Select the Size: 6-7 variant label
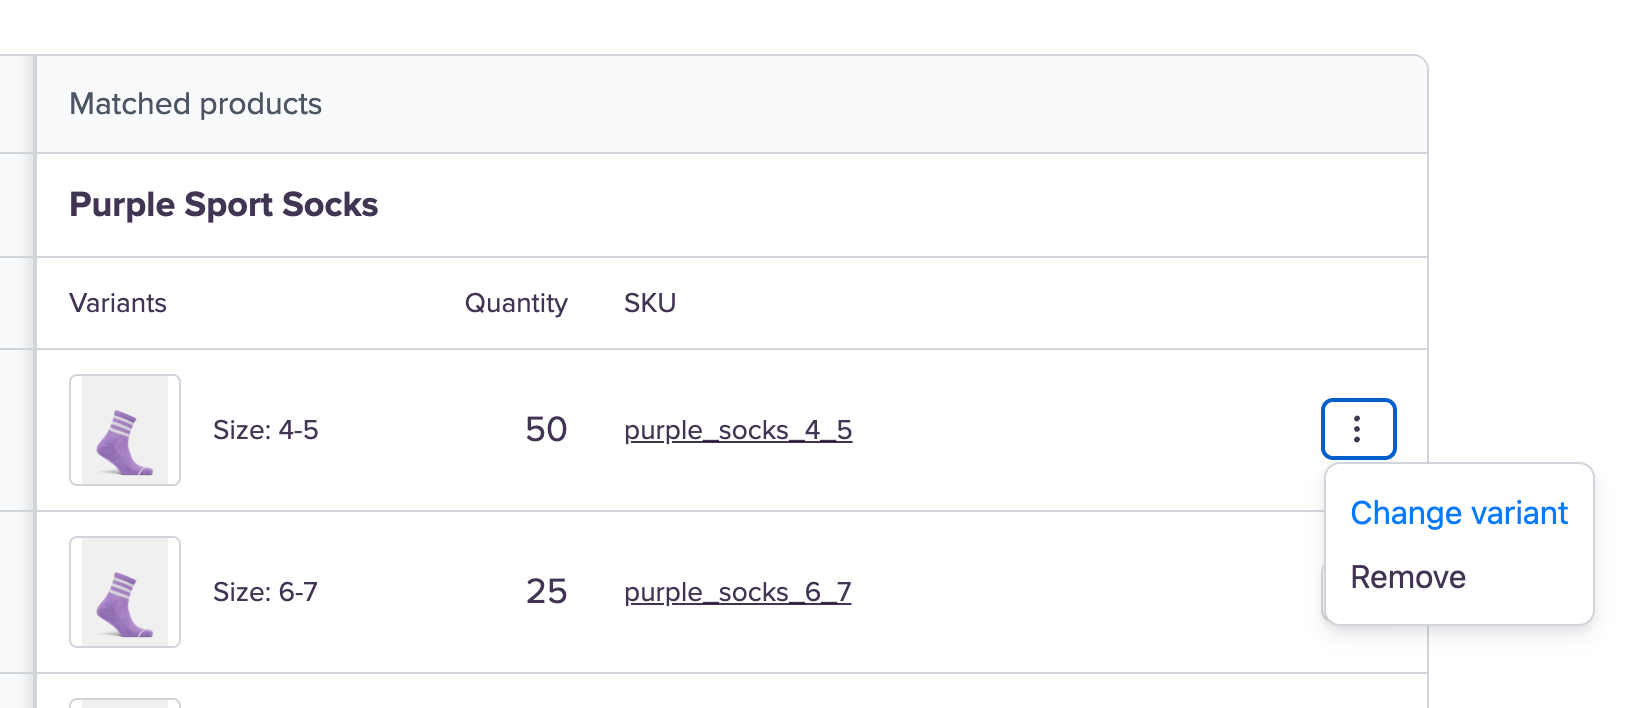Image resolution: width=1626 pixels, height=708 pixels. (265, 592)
